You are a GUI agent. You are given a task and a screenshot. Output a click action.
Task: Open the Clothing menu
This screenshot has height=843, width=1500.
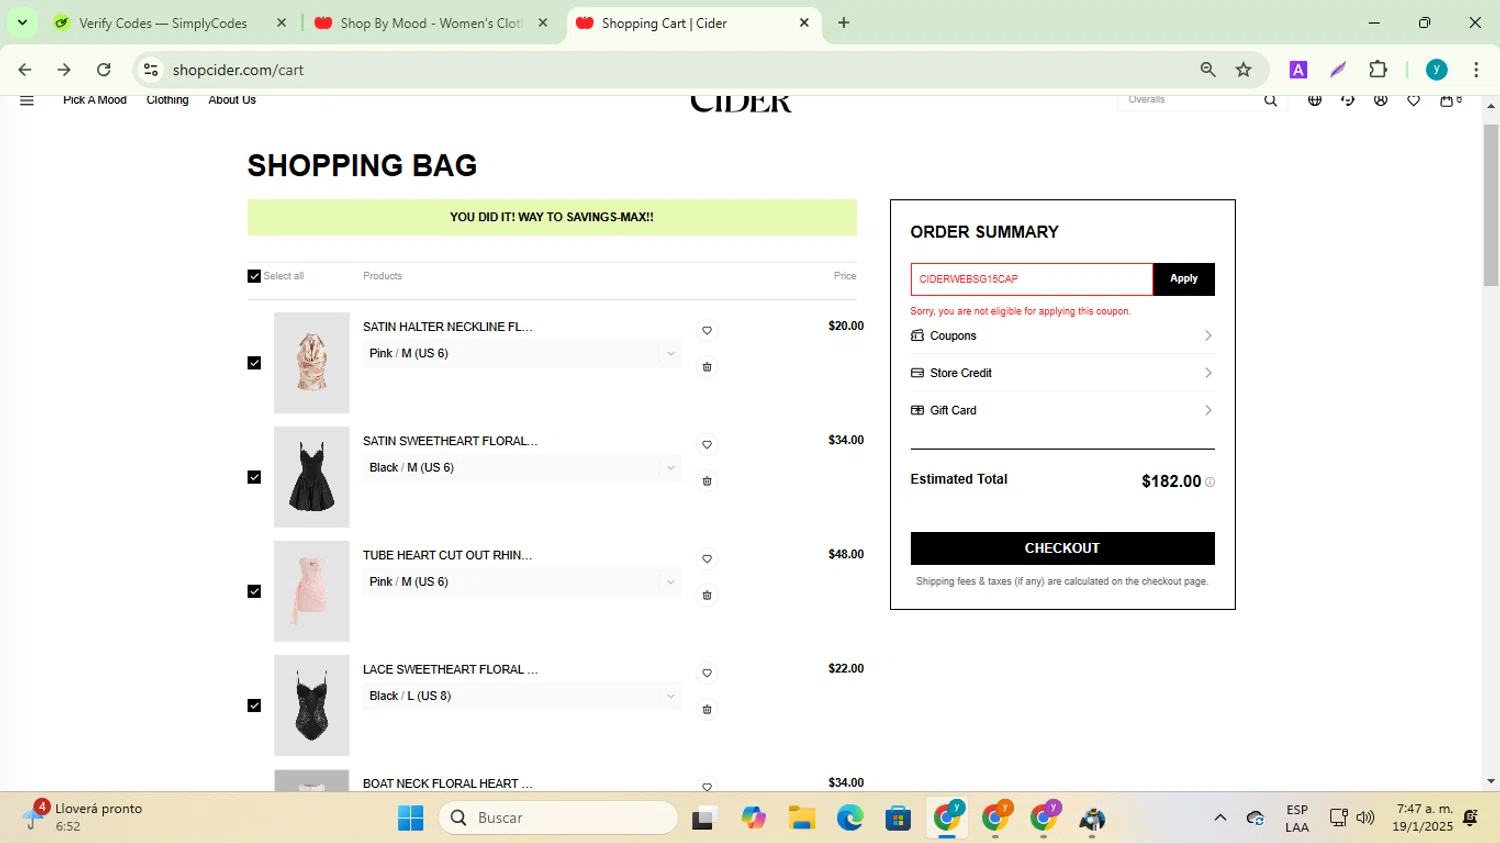(x=167, y=100)
